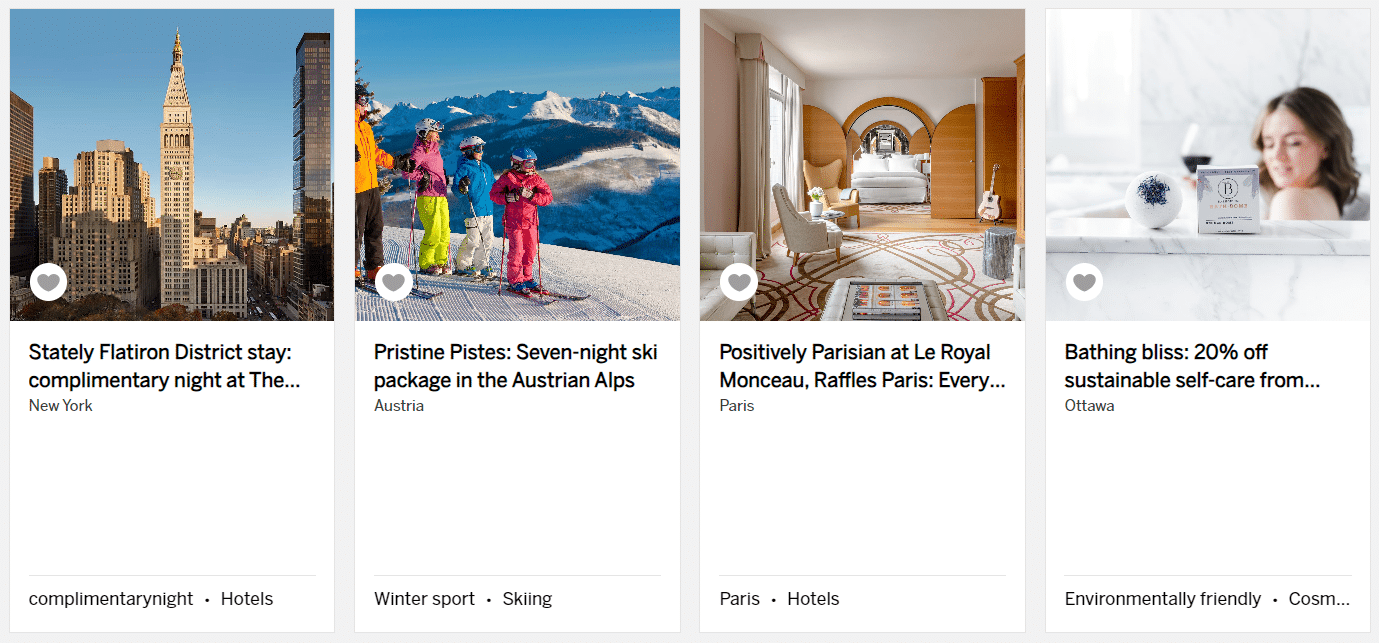Save the Le Royal Monceau Paris offer heart
This screenshot has width=1379, height=643.
(739, 282)
